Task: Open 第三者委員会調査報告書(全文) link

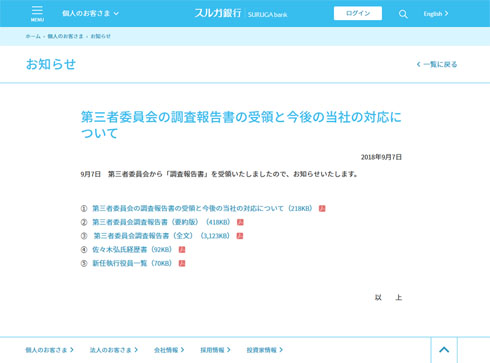Action: [x=162, y=236]
